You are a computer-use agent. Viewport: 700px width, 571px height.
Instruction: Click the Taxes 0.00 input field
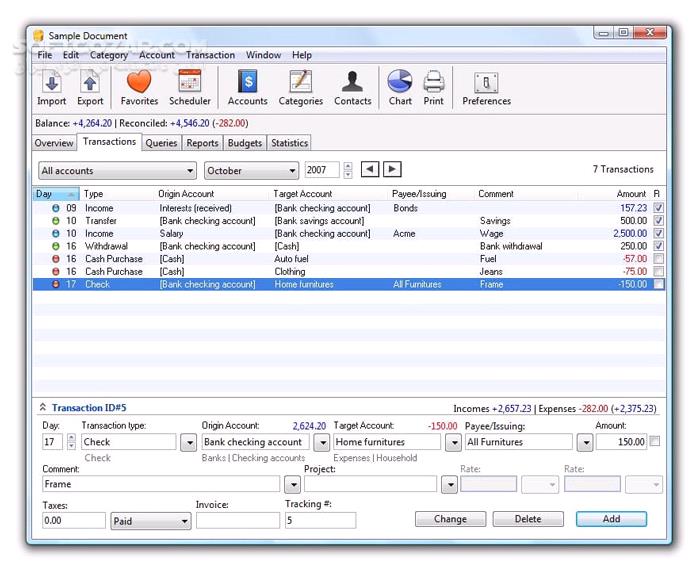tap(74, 521)
